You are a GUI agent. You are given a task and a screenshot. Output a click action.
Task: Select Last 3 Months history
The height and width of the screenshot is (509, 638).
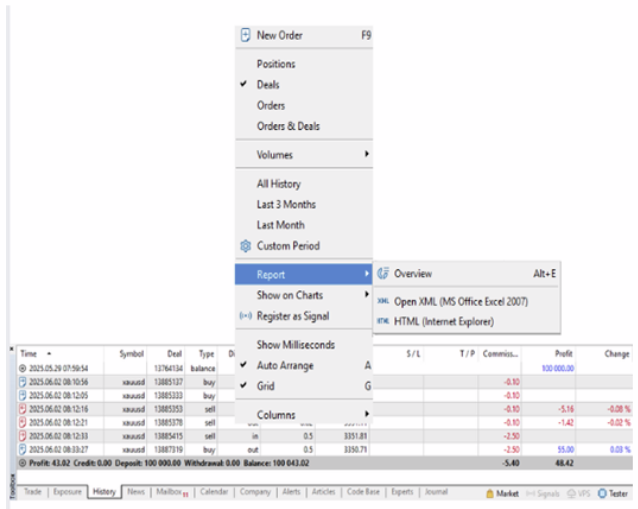[x=285, y=204]
